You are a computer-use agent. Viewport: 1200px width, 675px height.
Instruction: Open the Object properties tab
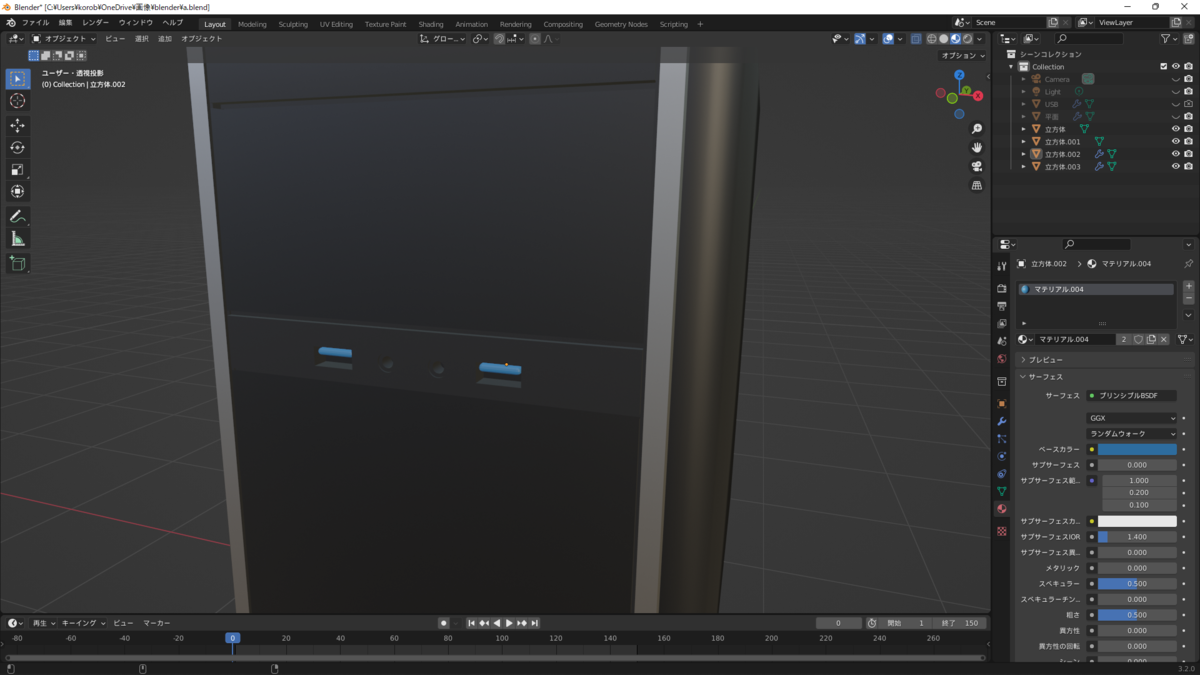tap(1002, 404)
